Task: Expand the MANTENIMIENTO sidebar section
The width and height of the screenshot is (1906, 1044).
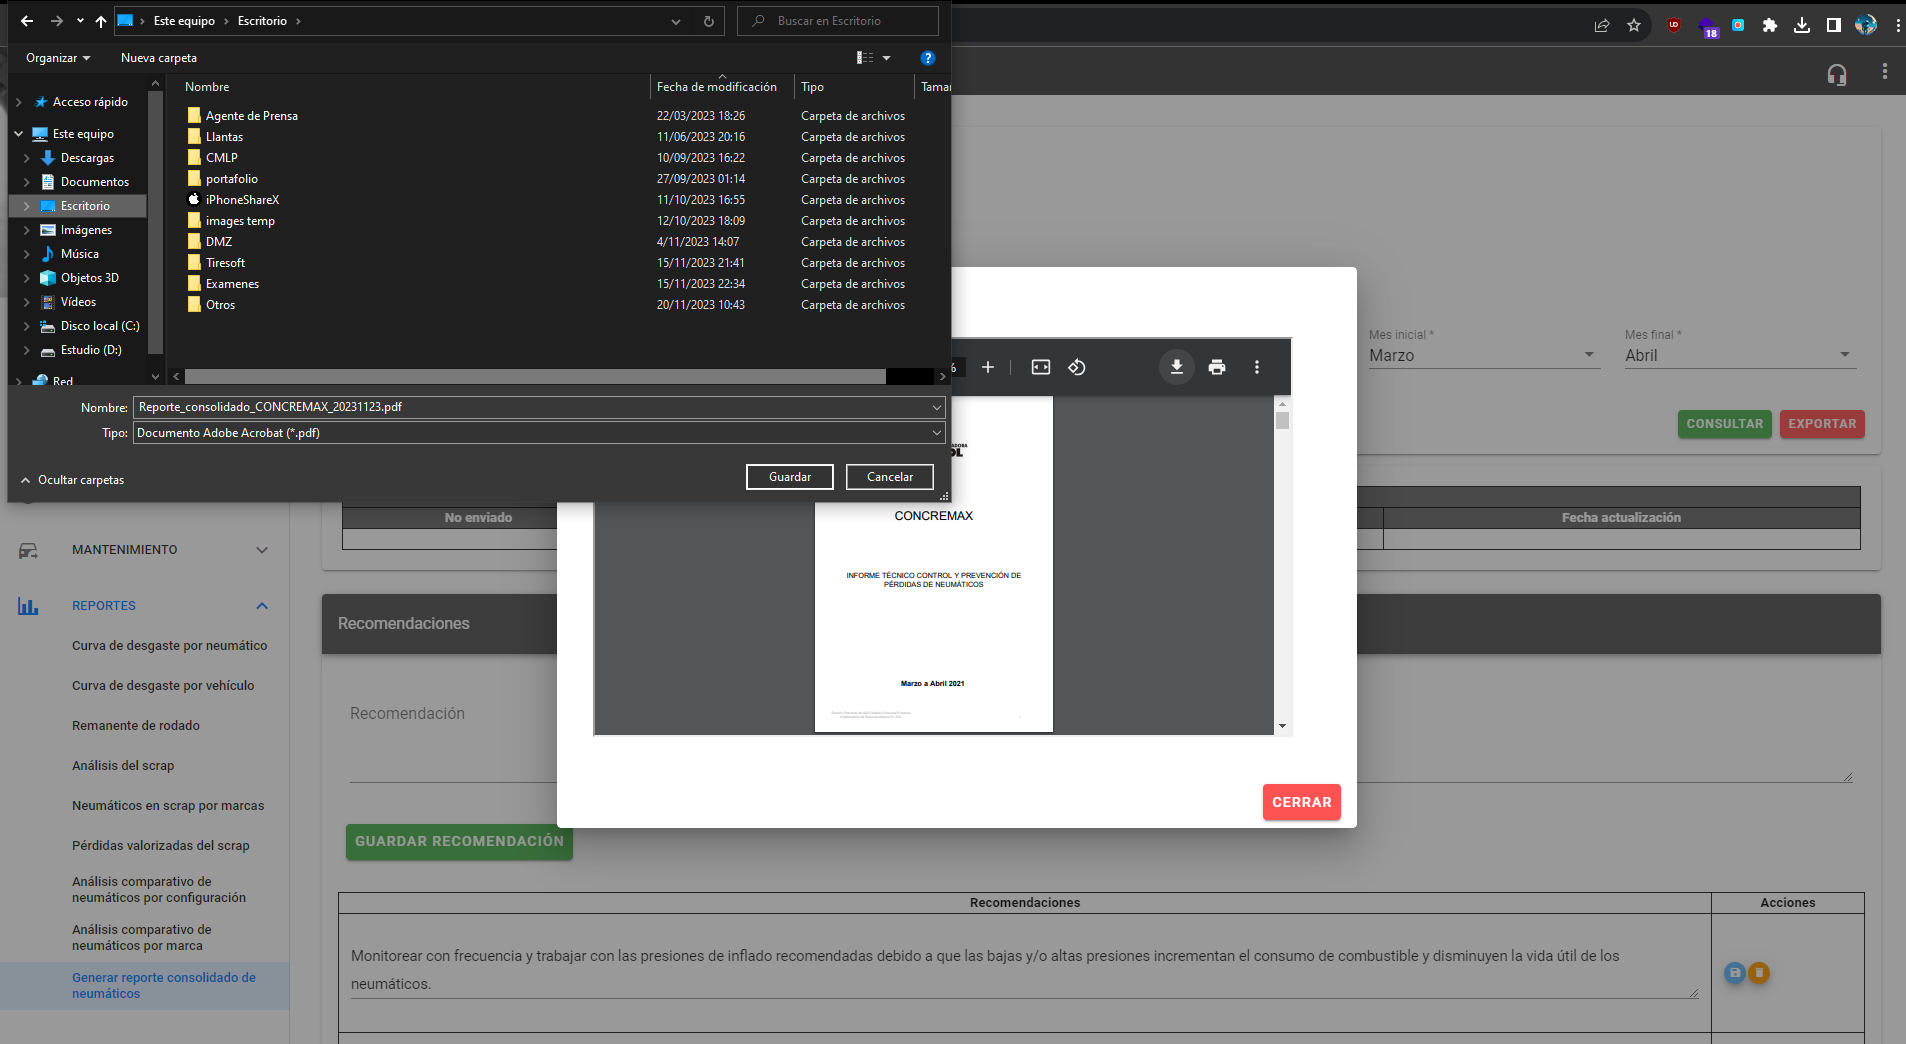Action: click(x=262, y=550)
